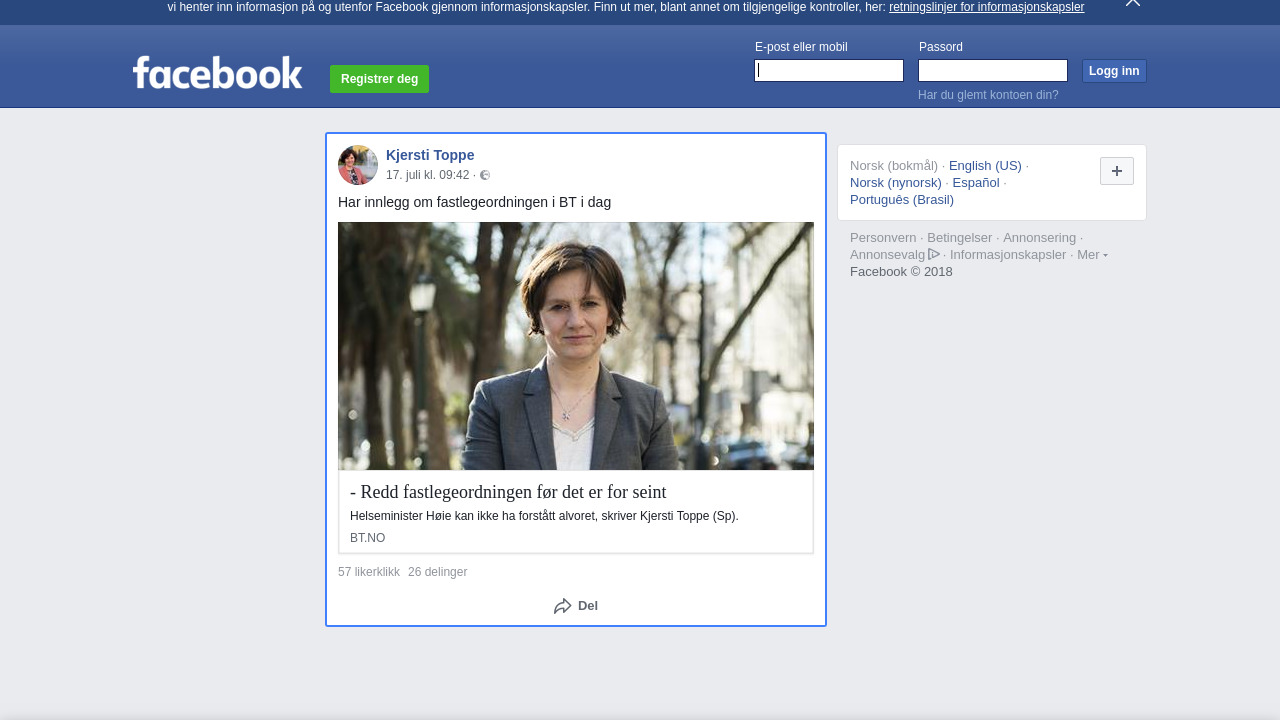The image size is (1280, 720).
Task: Open Kjersti Toppe's name link
Action: coord(430,155)
